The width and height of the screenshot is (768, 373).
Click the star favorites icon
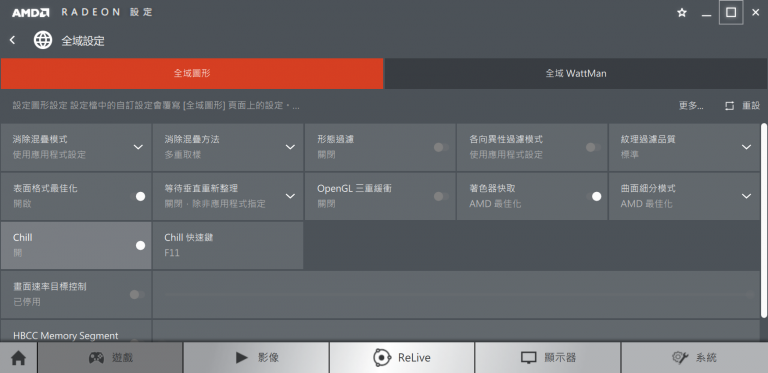[681, 13]
